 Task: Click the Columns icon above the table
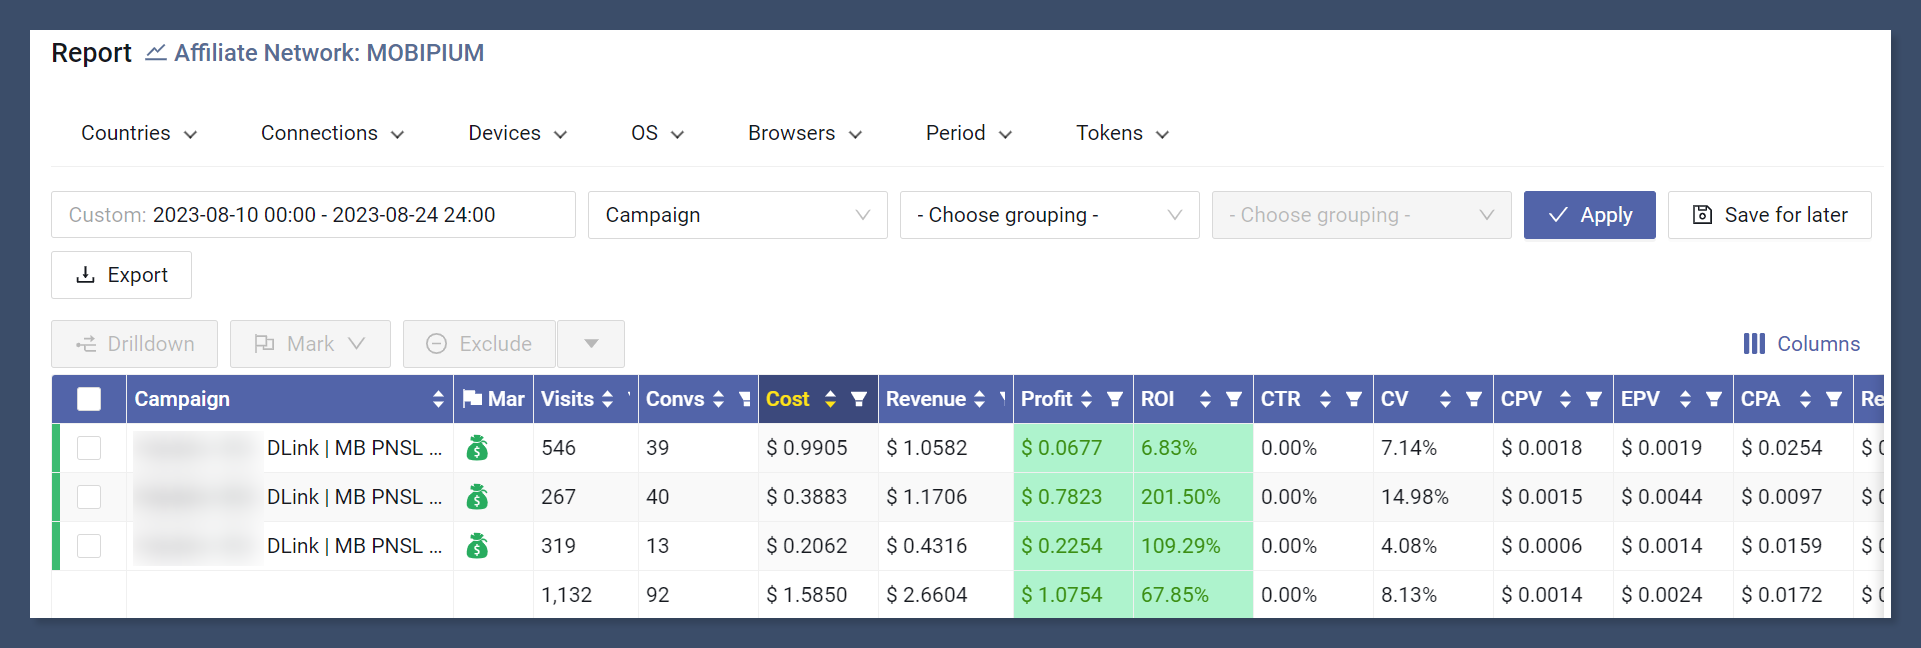(x=1754, y=344)
